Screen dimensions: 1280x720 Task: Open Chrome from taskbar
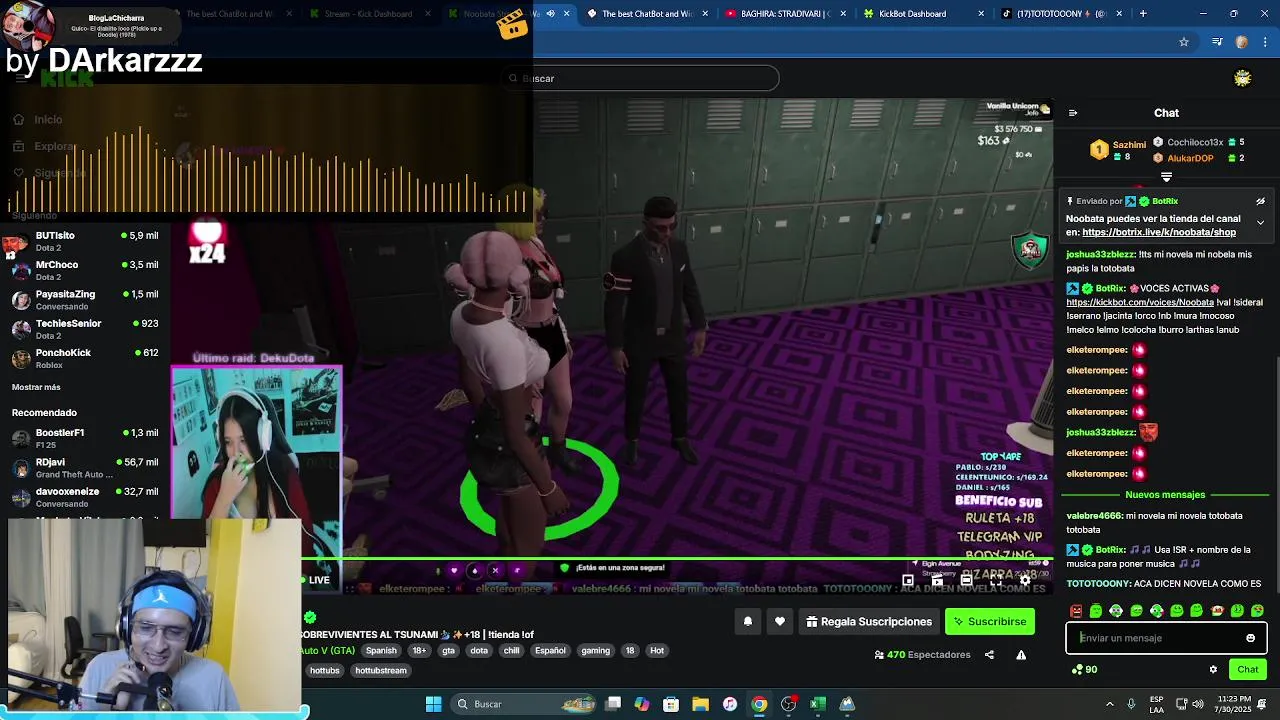pyautogui.click(x=759, y=704)
